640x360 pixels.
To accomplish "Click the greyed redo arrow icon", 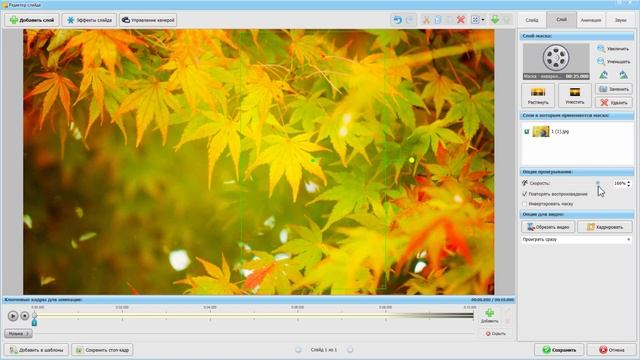I will [x=410, y=20].
